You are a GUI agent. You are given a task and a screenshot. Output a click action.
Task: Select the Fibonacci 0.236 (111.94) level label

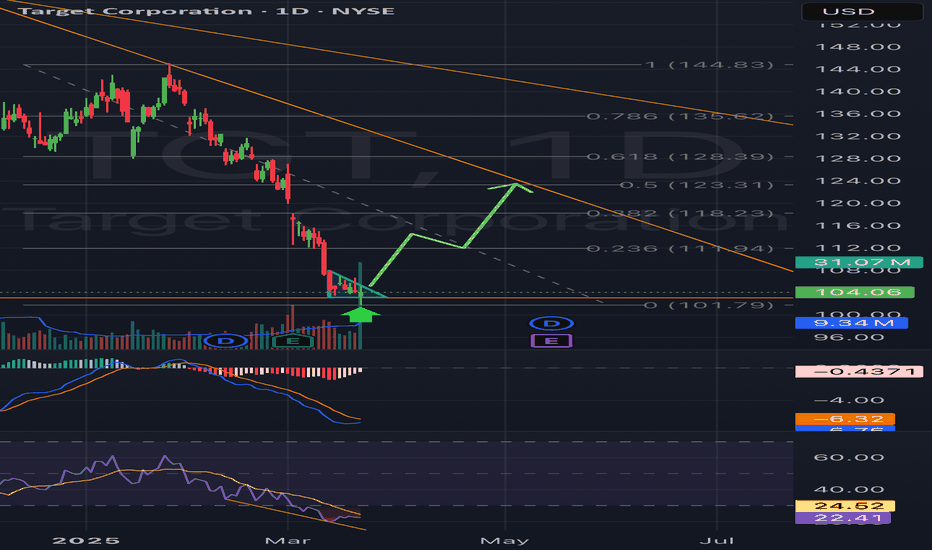(x=680, y=248)
